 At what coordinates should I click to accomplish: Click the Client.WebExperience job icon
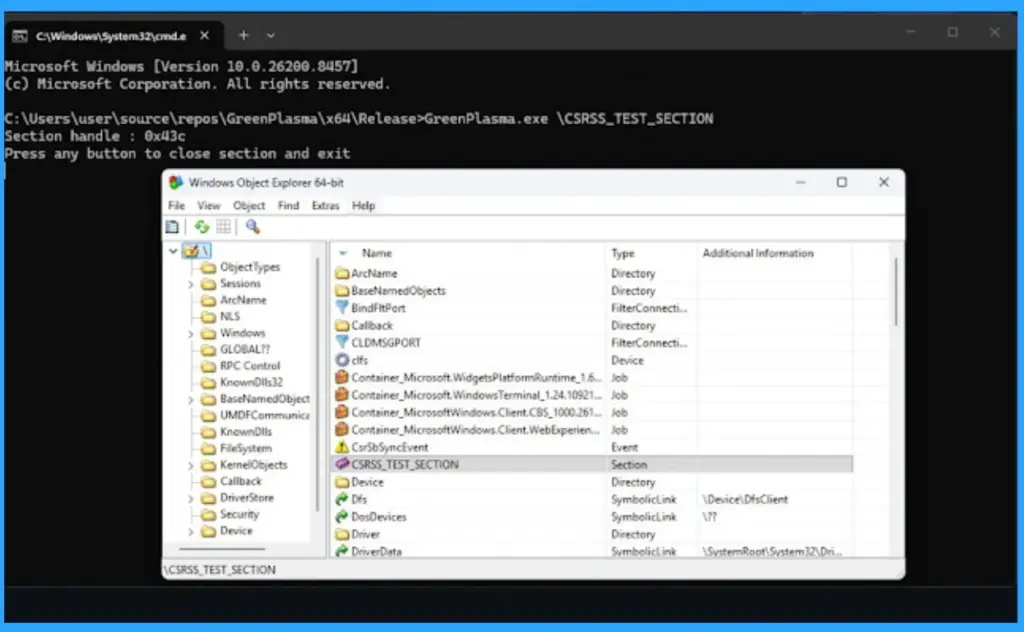342,430
